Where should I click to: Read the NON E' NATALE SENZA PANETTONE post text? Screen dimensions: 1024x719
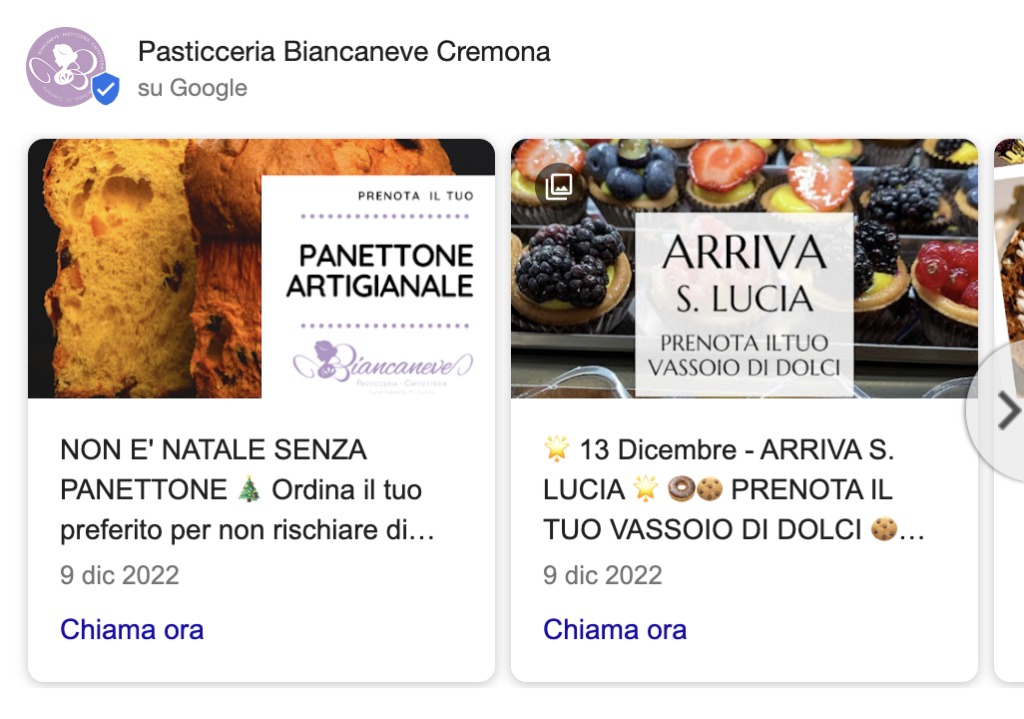248,490
